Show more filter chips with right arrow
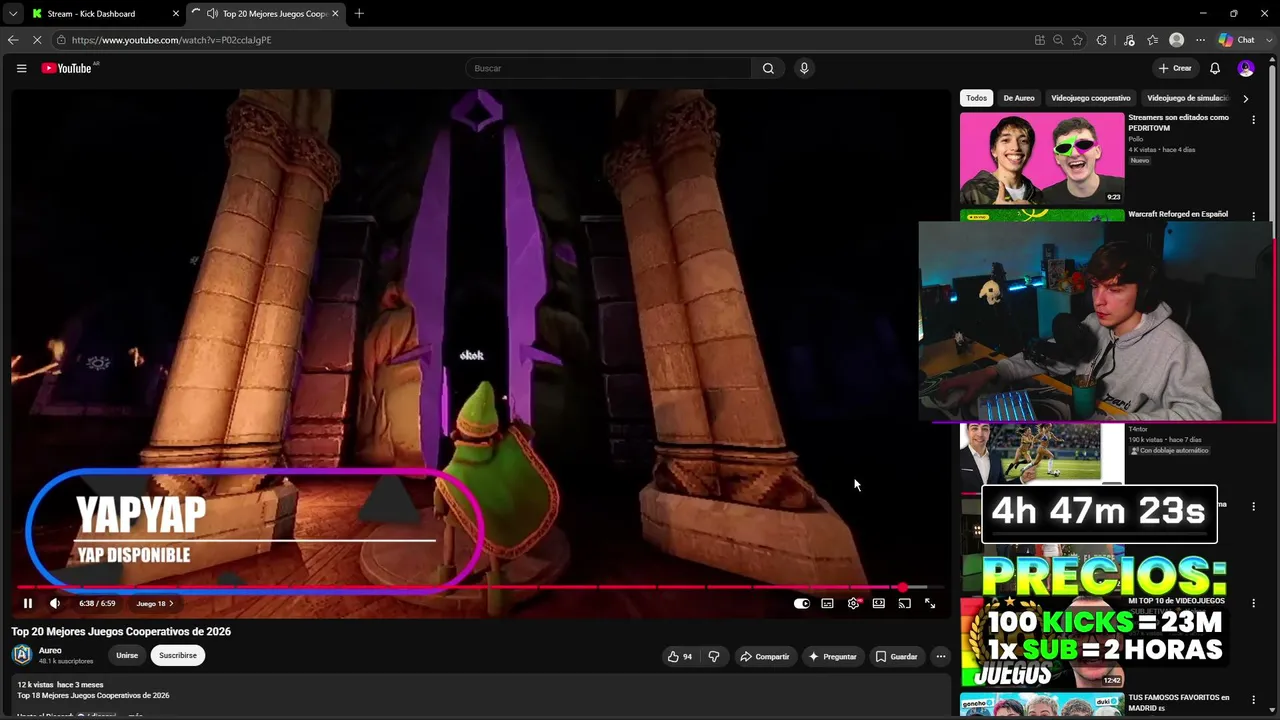This screenshot has width=1280, height=720. [1245, 98]
